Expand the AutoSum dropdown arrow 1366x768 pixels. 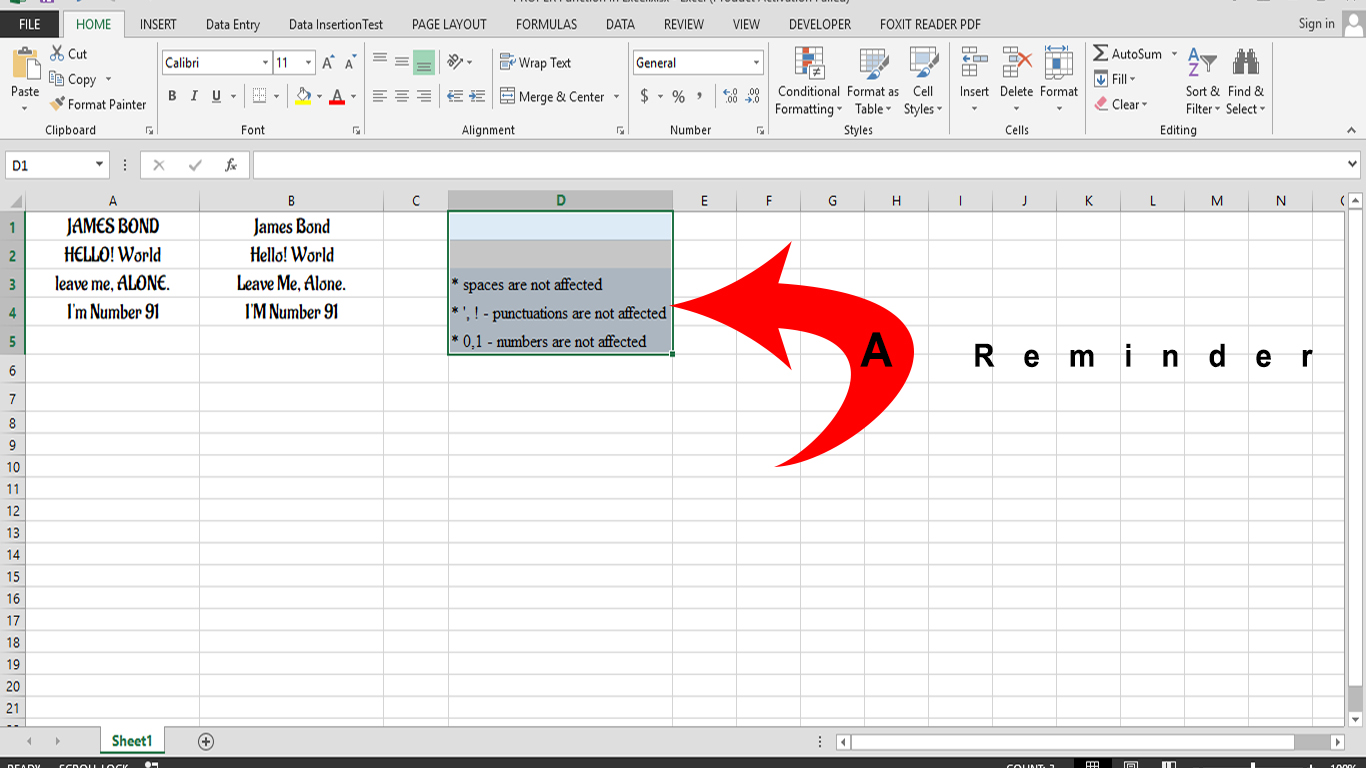1174,54
